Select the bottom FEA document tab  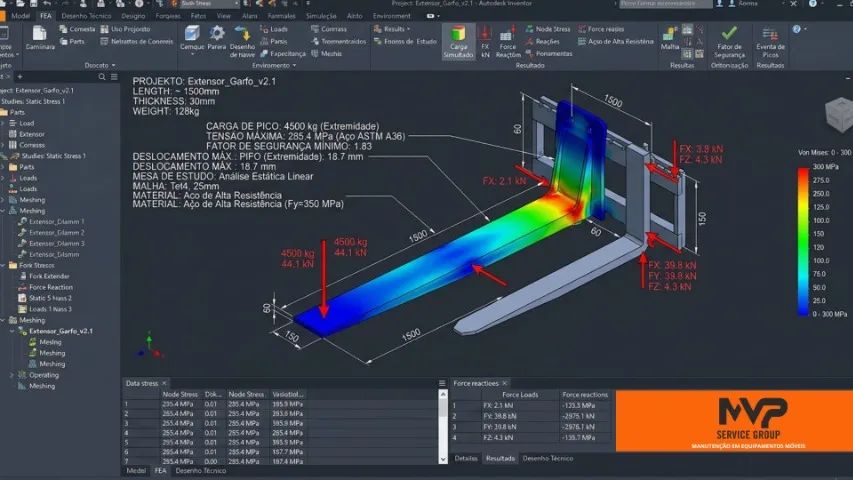[160, 471]
